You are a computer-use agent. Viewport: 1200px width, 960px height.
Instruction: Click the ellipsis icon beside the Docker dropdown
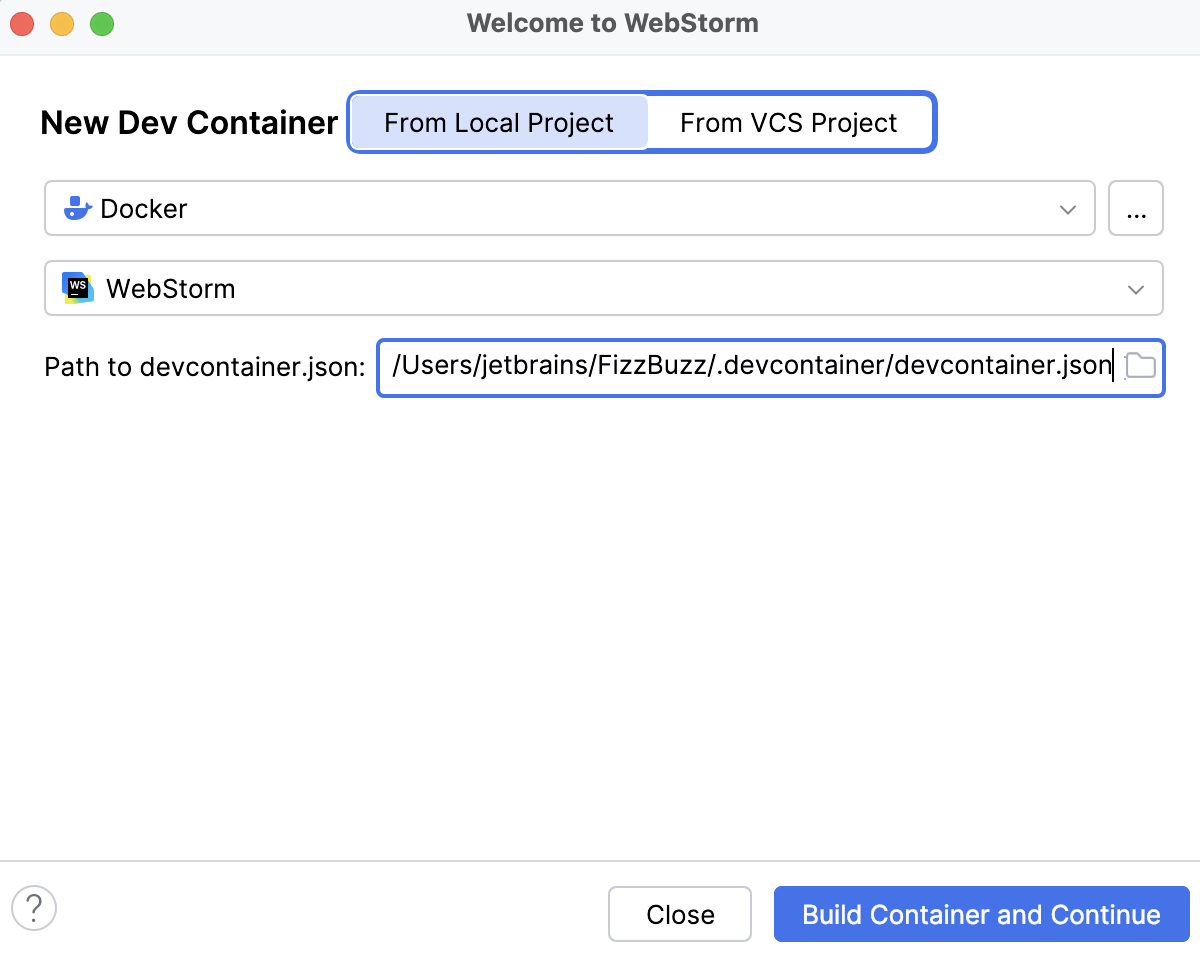[x=1136, y=208]
